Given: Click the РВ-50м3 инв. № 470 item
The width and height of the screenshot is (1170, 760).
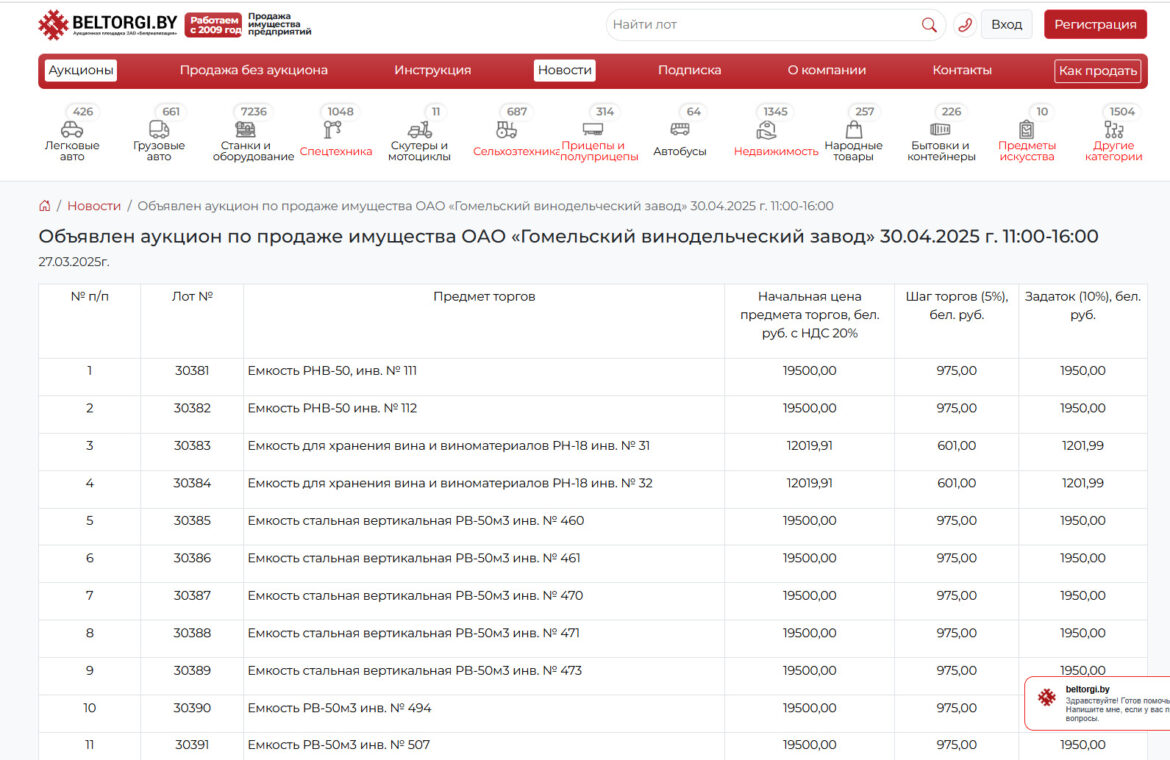Looking at the screenshot, I should click(x=415, y=596).
